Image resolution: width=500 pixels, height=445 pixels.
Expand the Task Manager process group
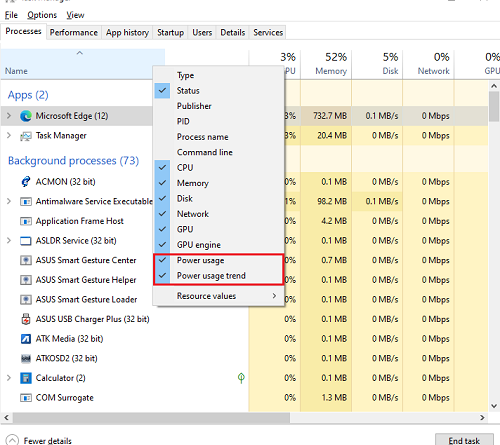pyautogui.click(x=9, y=135)
